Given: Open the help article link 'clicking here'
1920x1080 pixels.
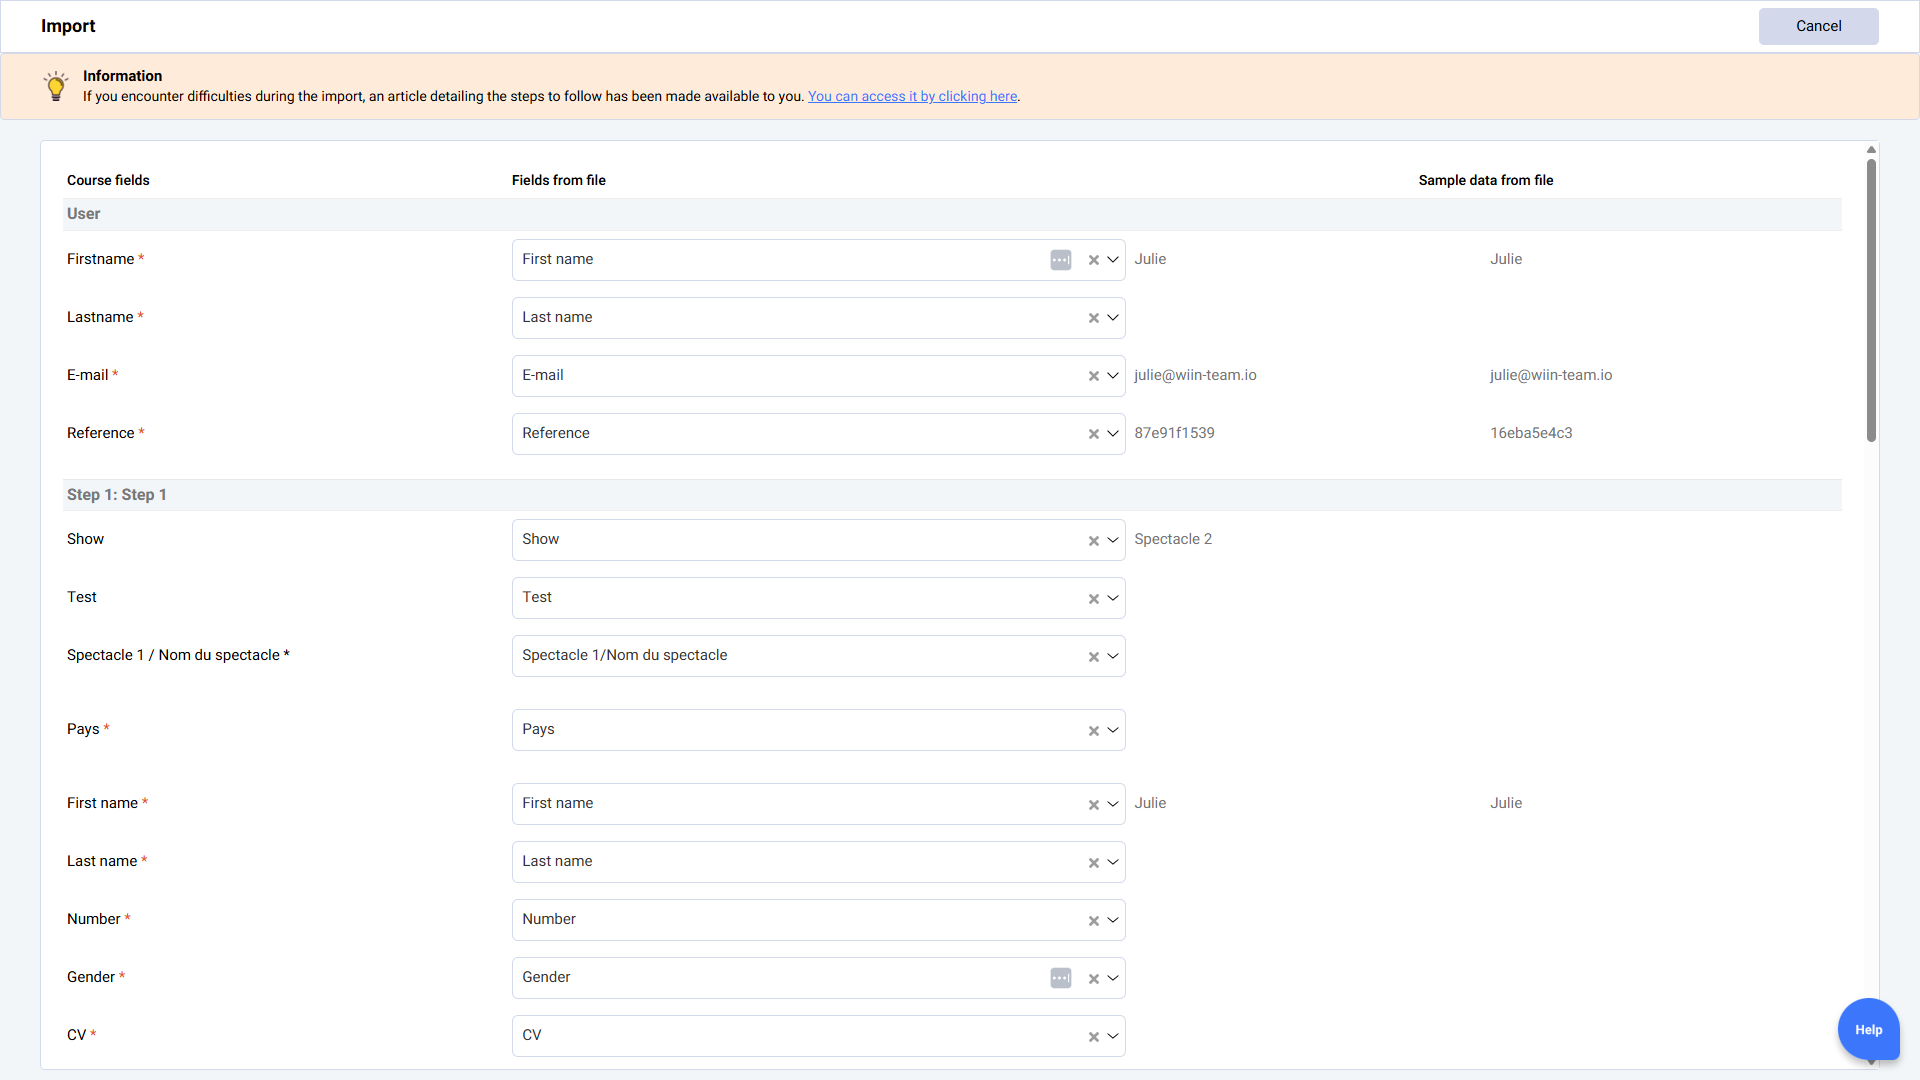Looking at the screenshot, I should pos(914,96).
